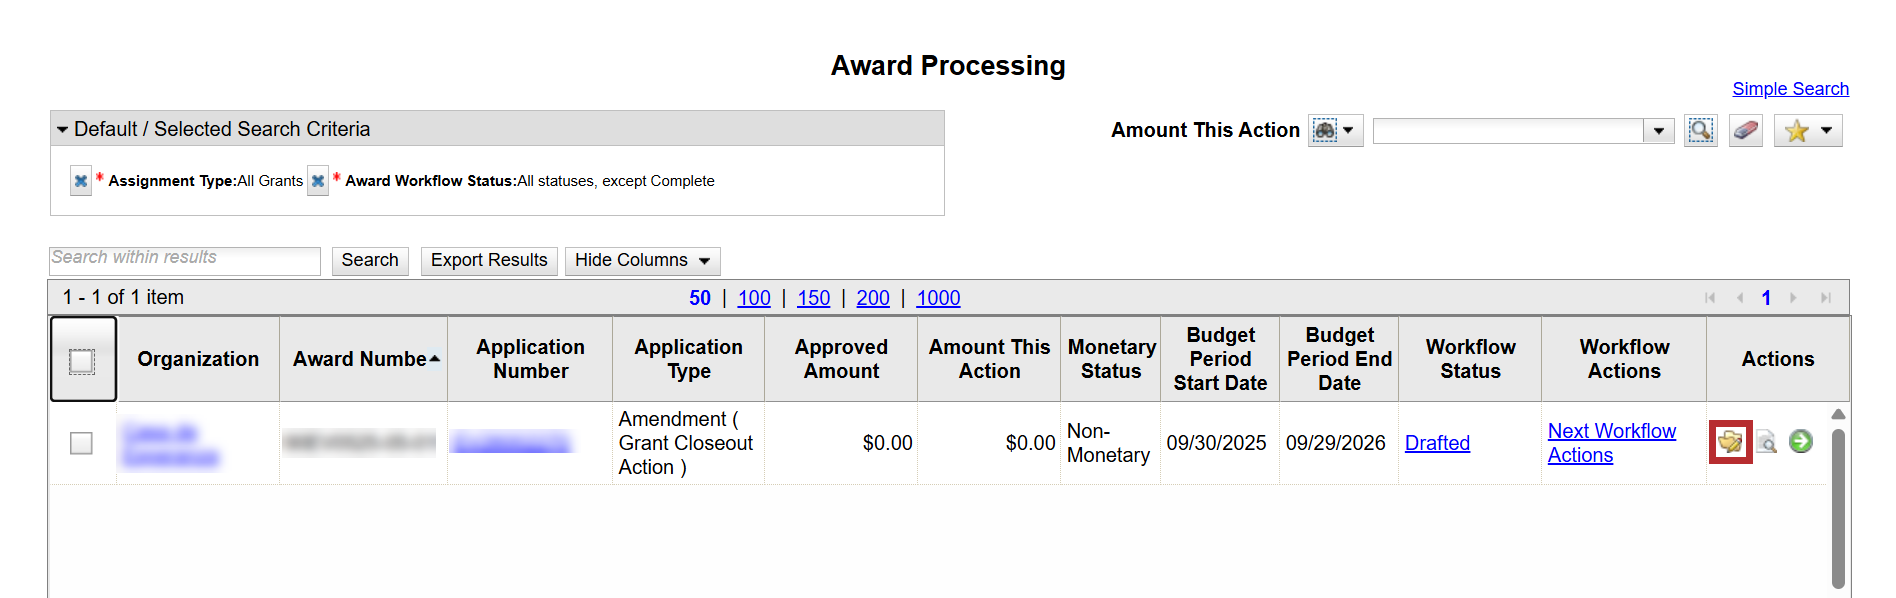Click the magnifying glass search icon
Viewport: 1896px width, 598px height.
[1700, 130]
